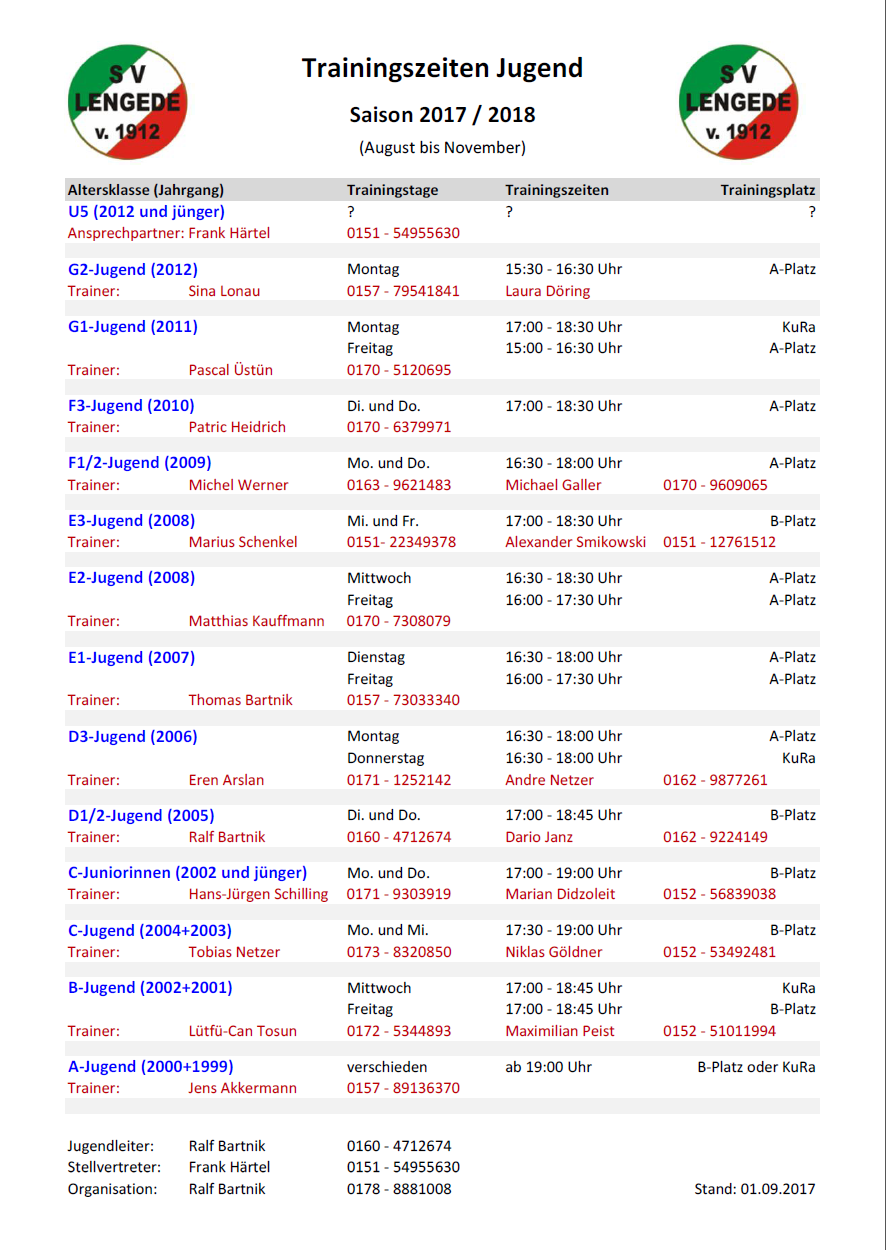Click Jens Akkermann's phone number 0157 - 89136370
This screenshot has height=1250, width=886.
click(403, 1088)
